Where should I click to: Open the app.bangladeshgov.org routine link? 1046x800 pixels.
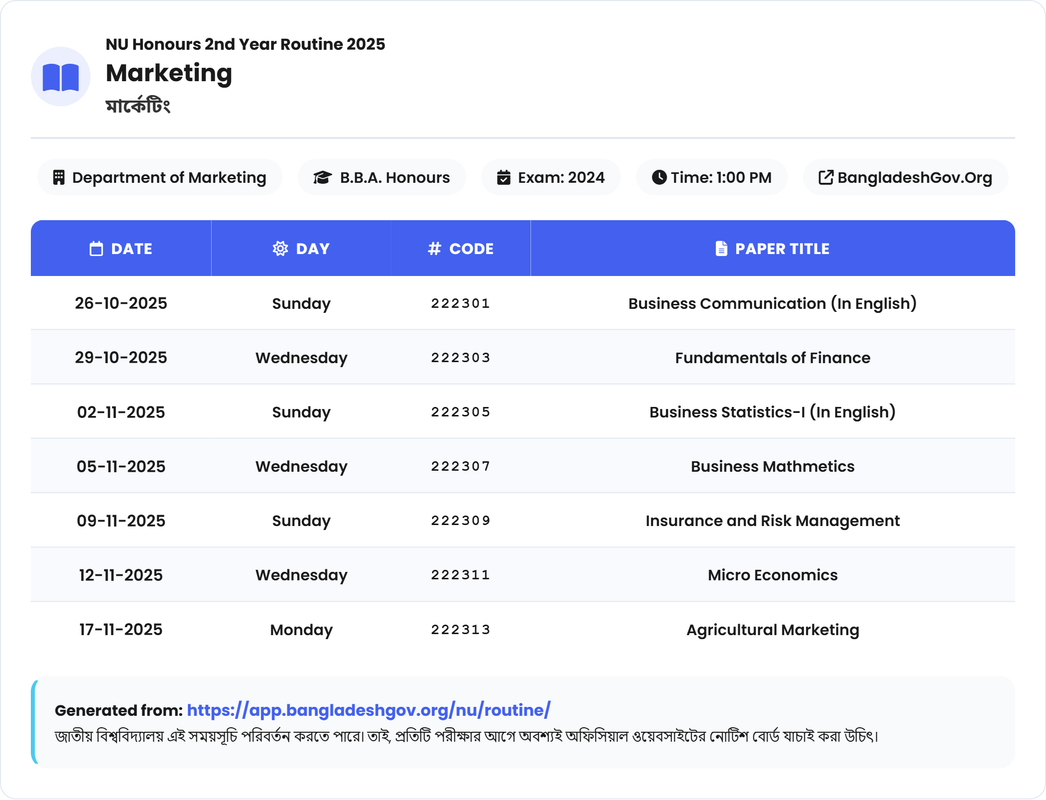368,710
